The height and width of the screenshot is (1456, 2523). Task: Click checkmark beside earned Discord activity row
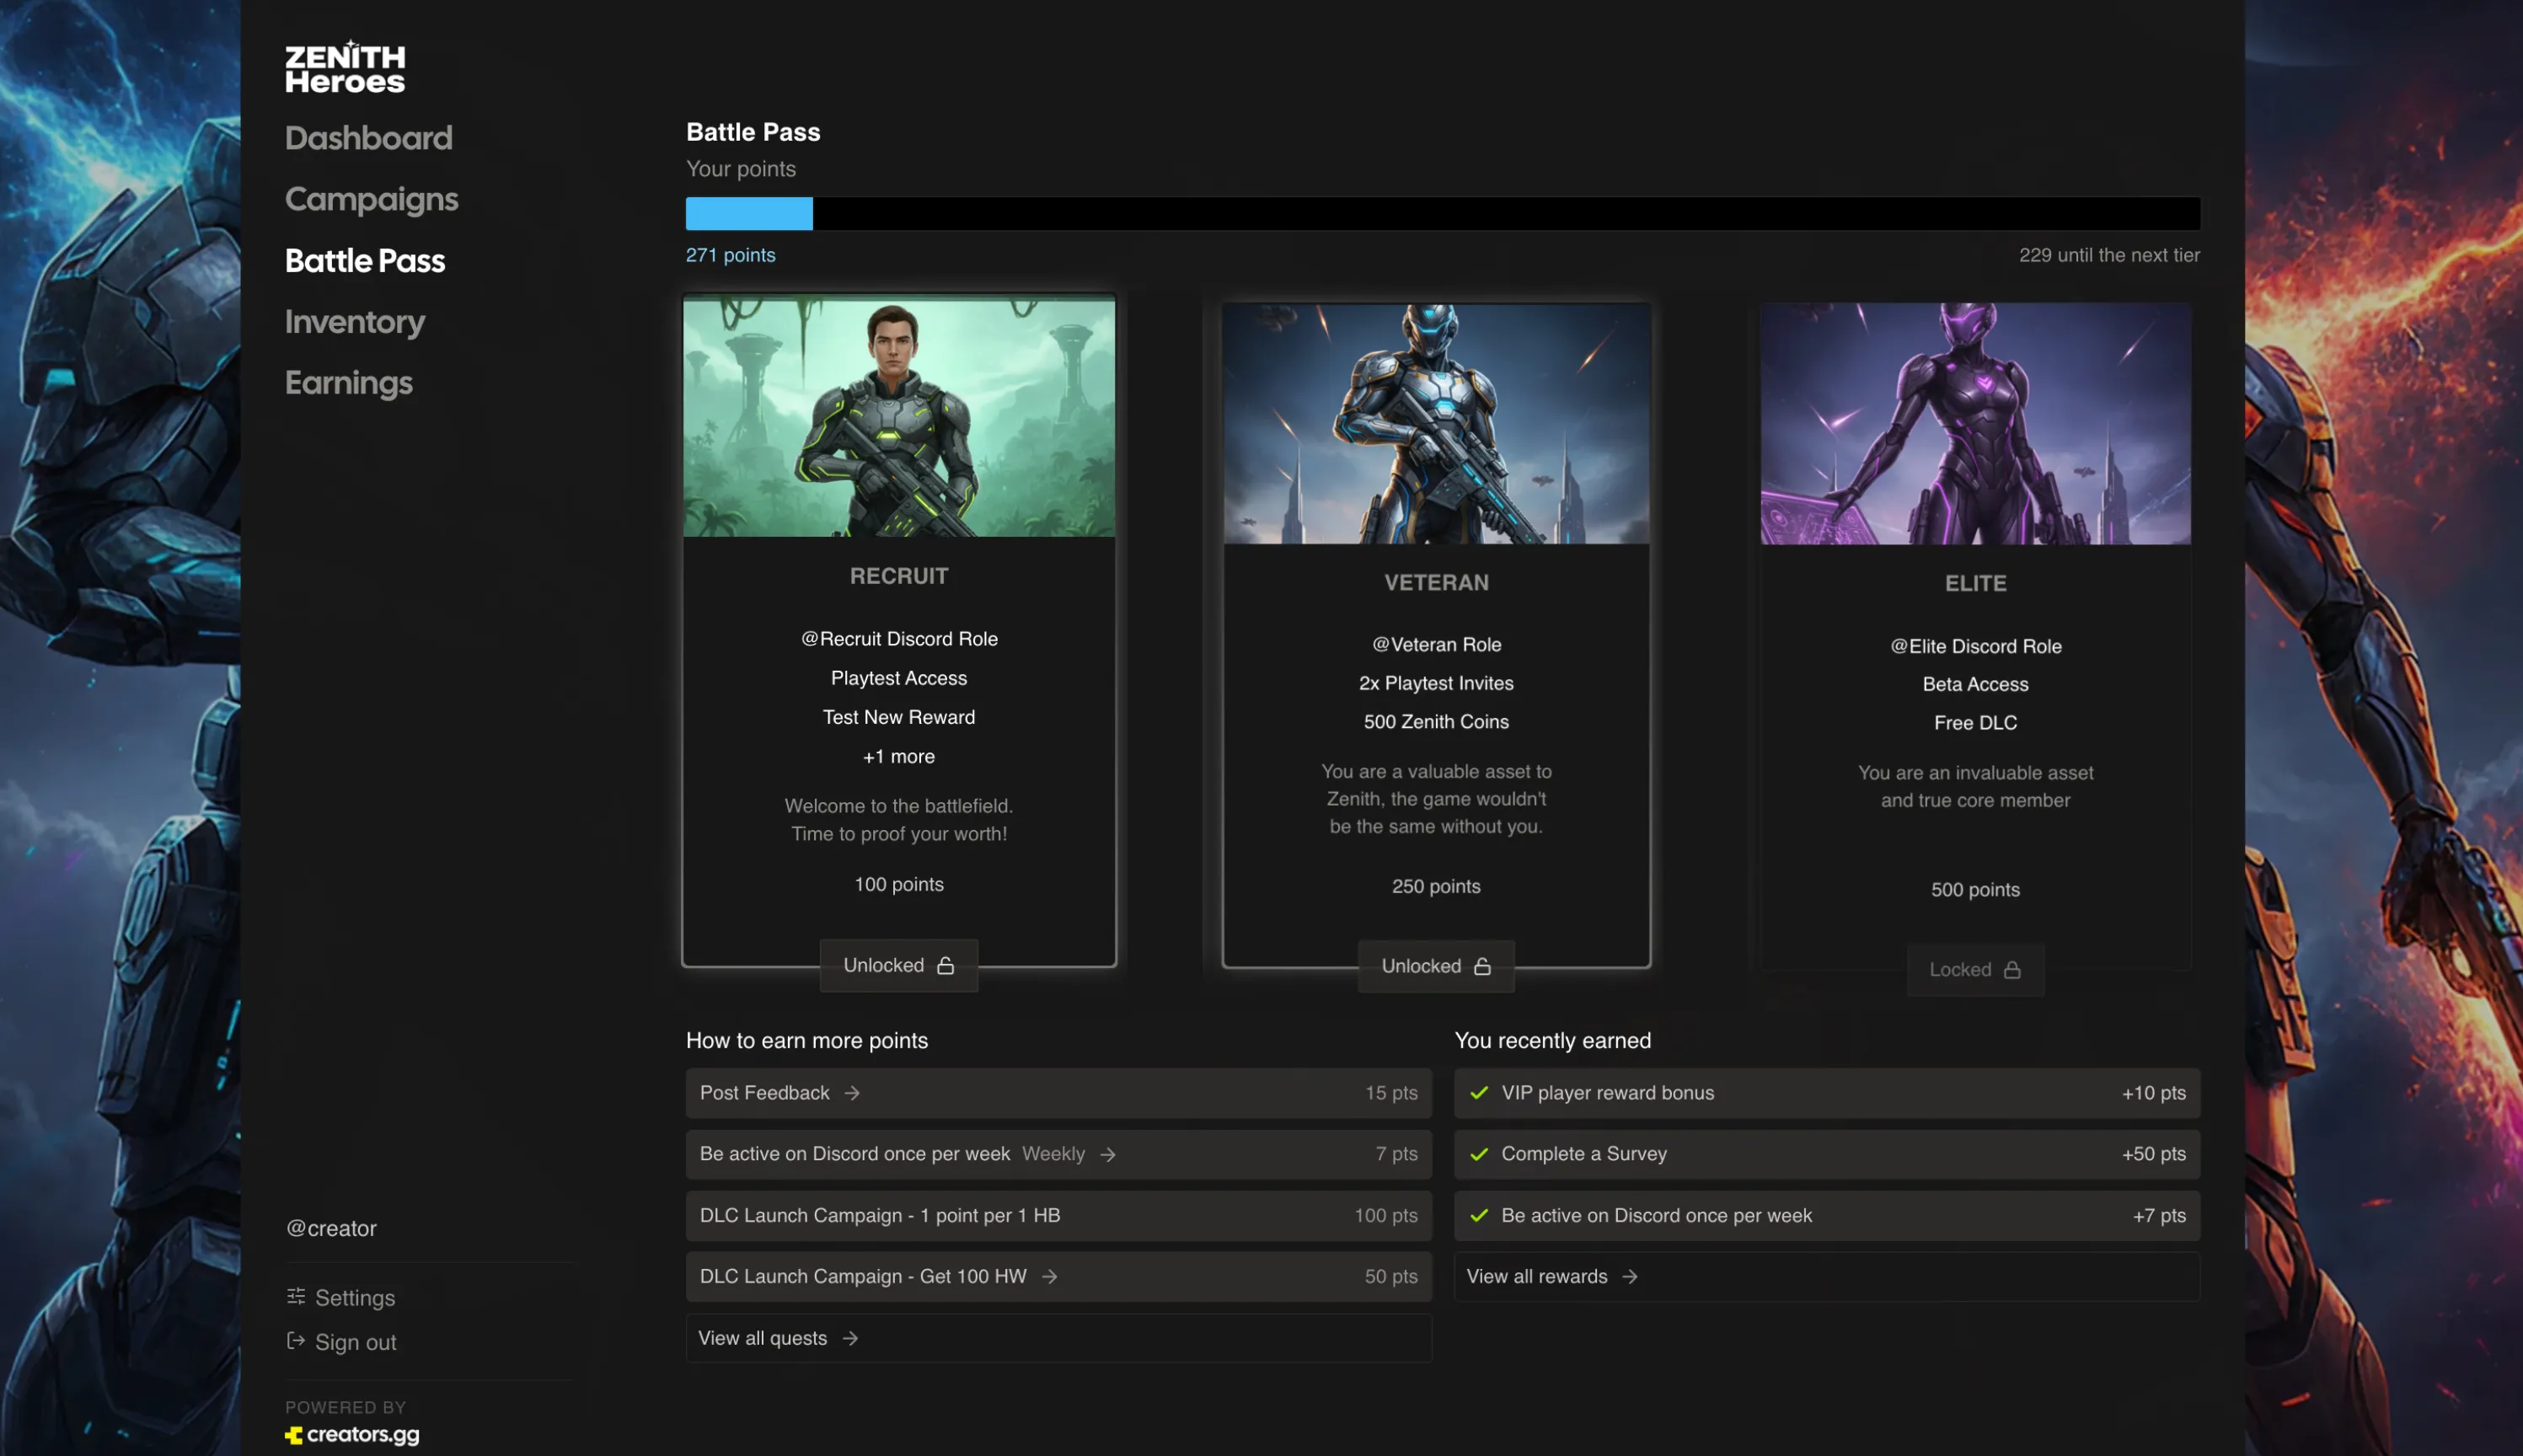[1479, 1216]
